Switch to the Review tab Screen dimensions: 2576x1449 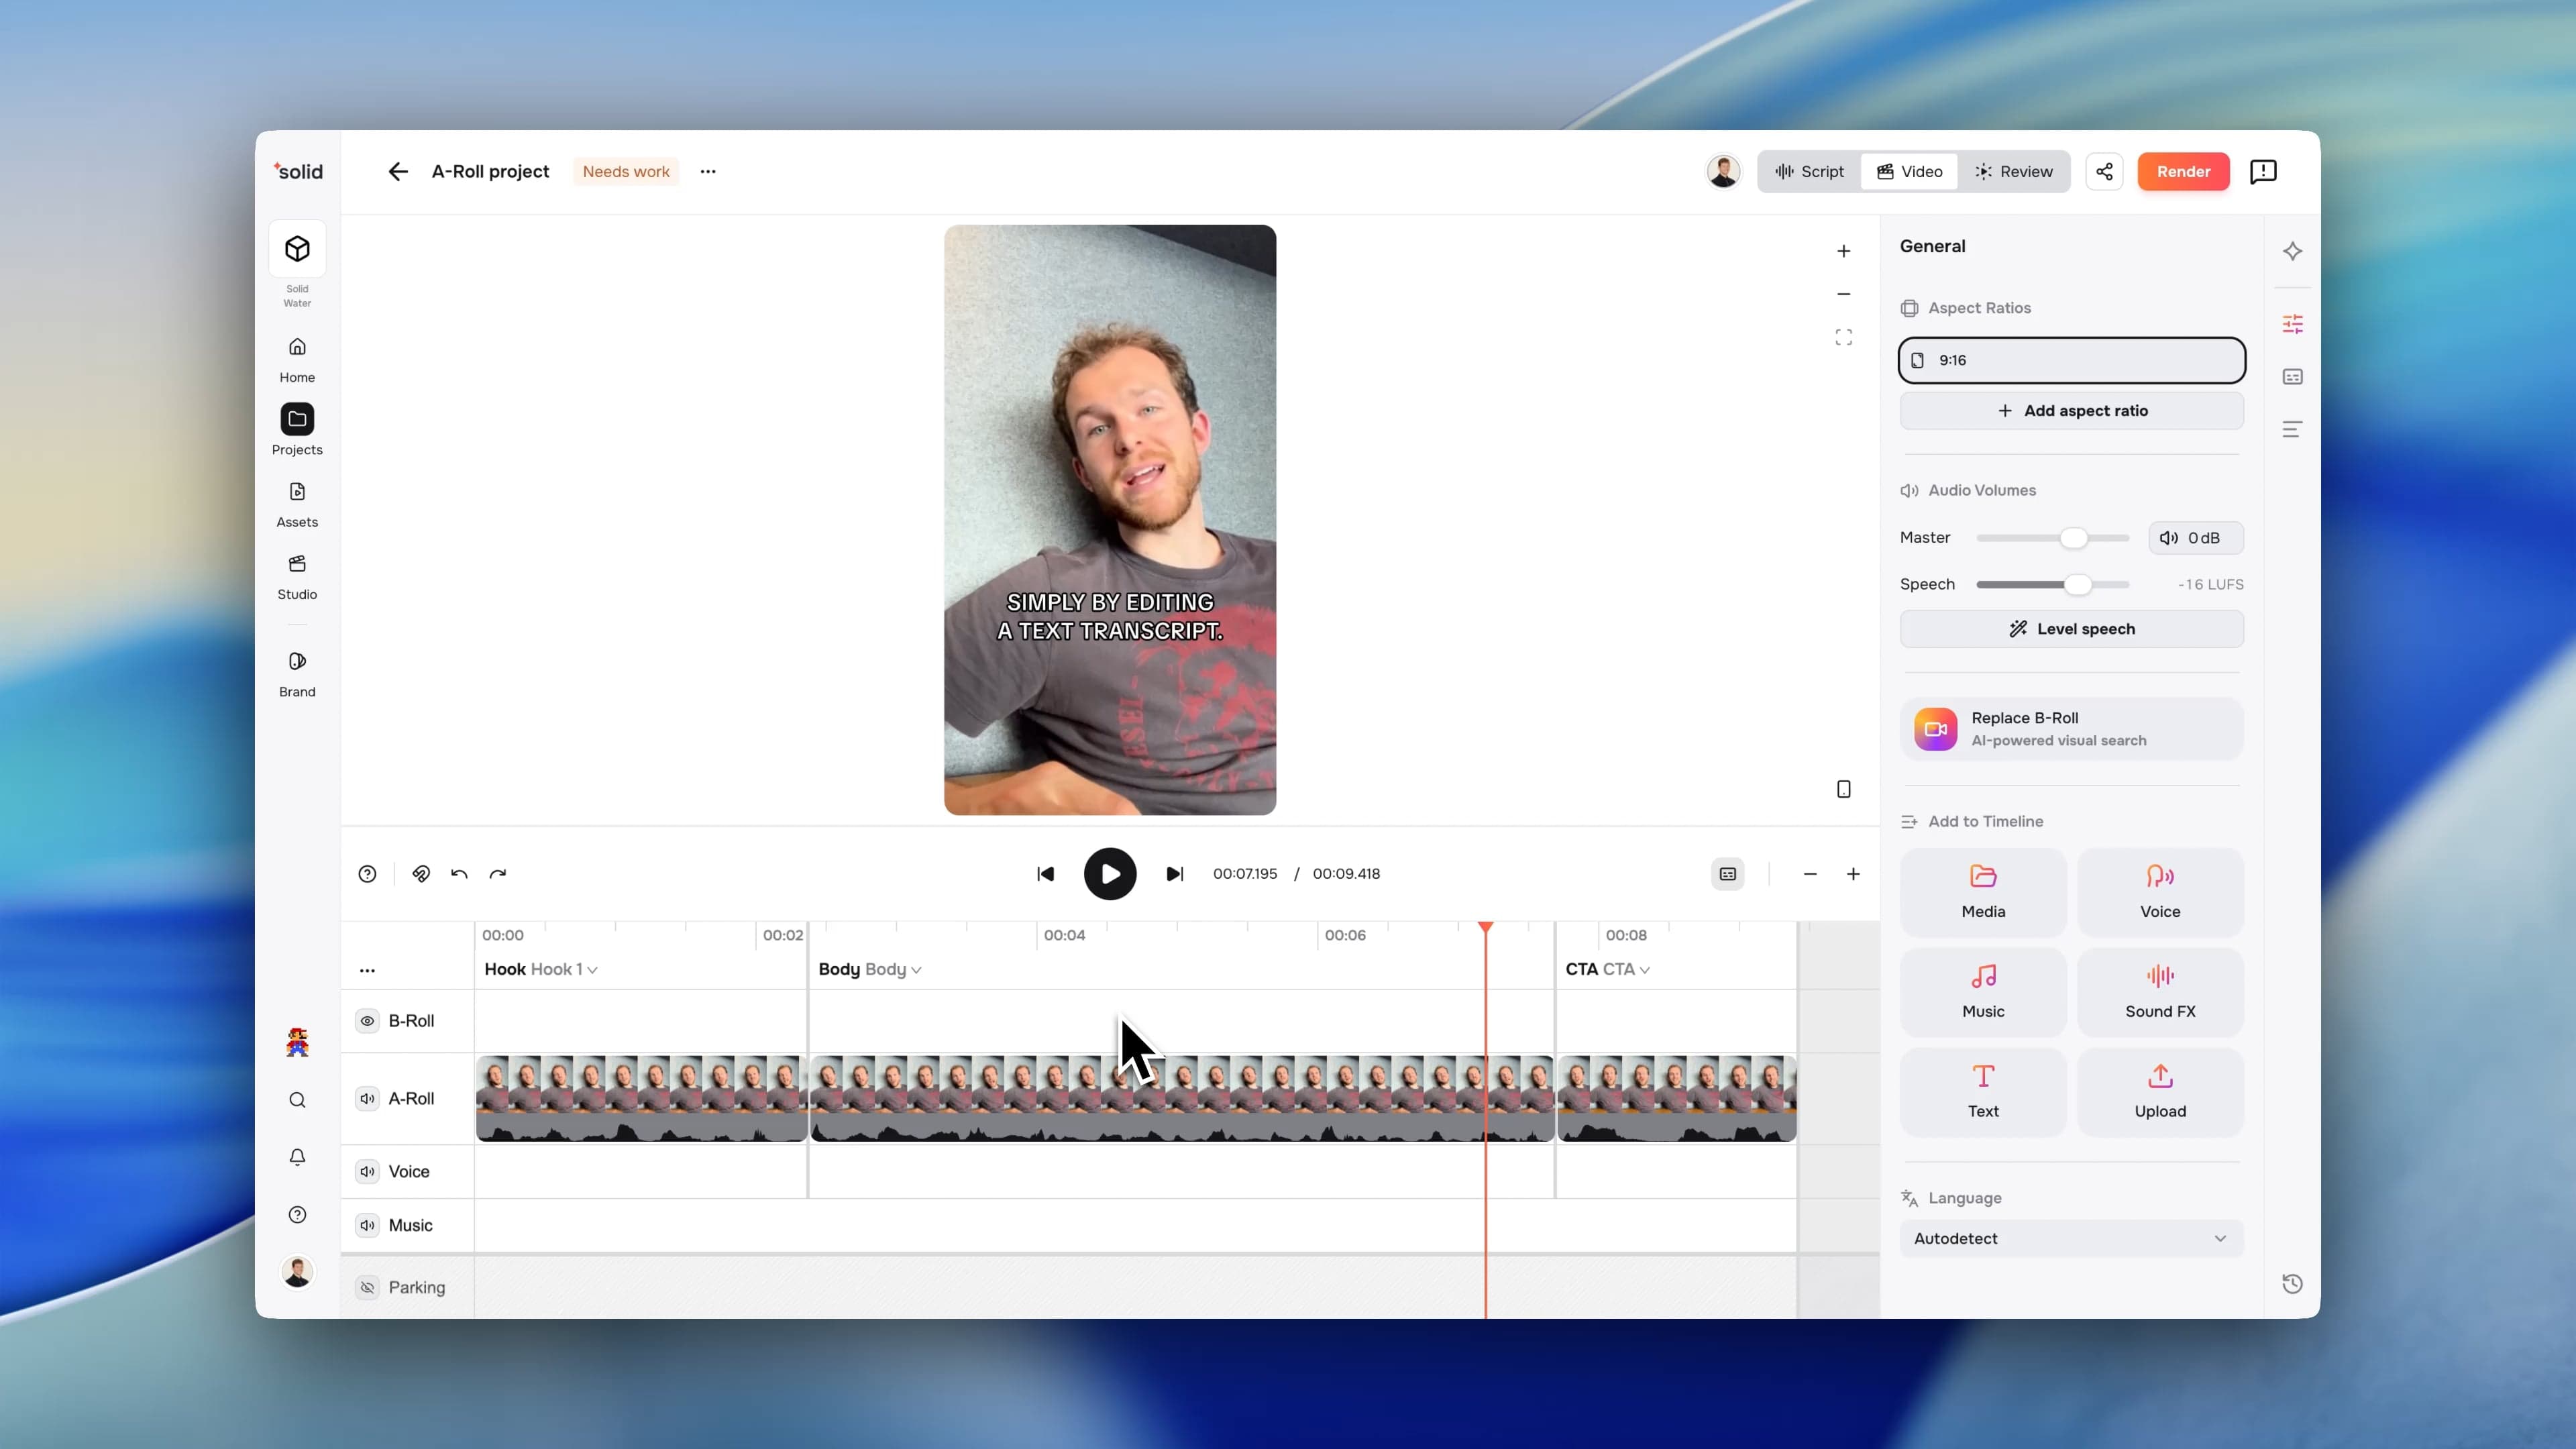point(2014,172)
